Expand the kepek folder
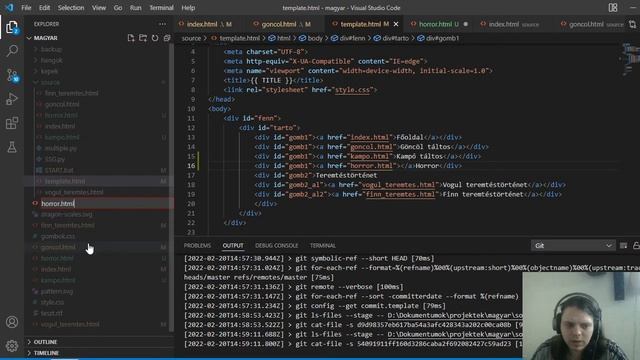Screen dimensions: 640x360 point(49,71)
